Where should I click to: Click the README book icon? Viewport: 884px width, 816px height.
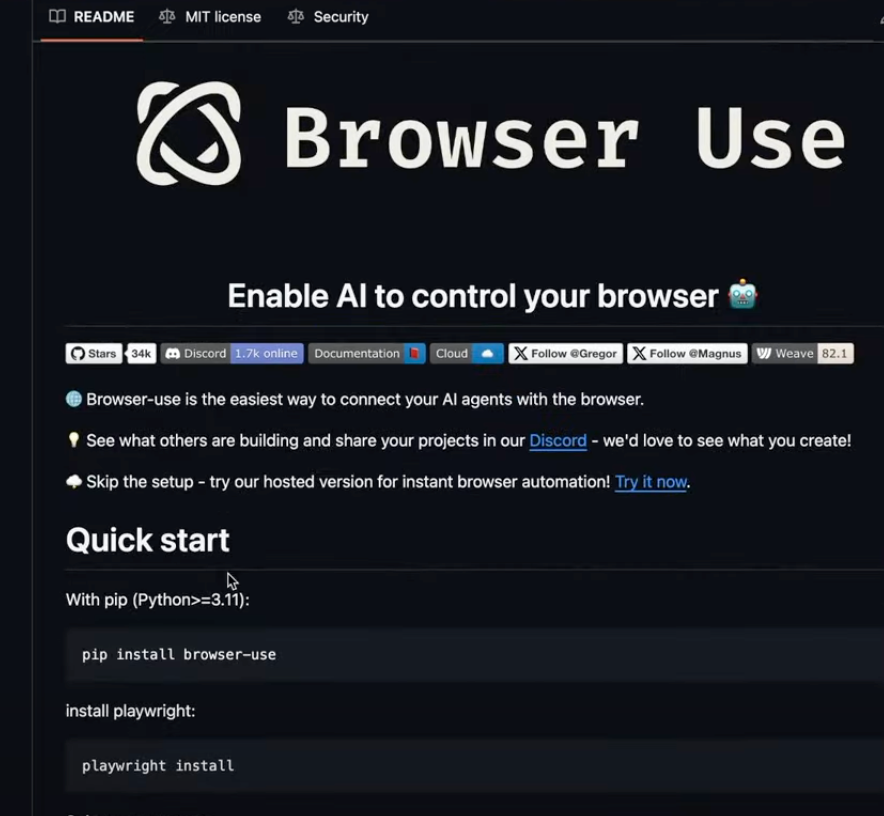pos(58,16)
